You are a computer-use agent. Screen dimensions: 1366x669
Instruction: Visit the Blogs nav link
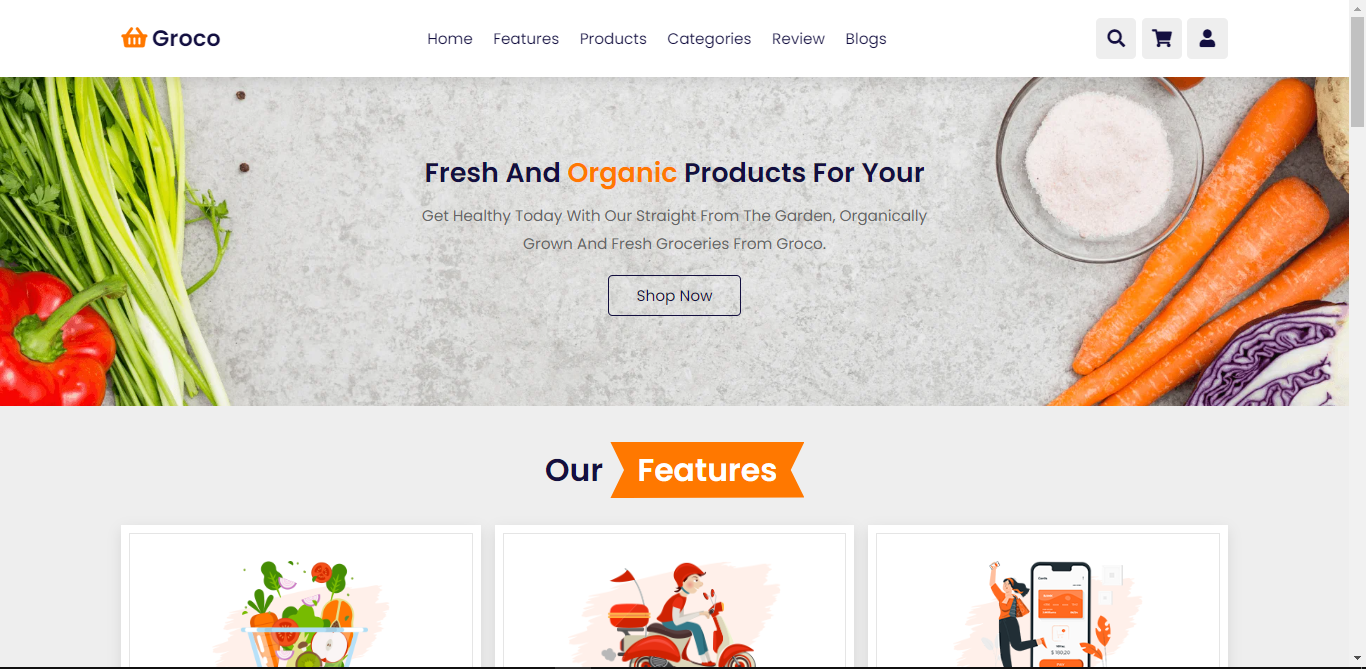pyautogui.click(x=866, y=39)
